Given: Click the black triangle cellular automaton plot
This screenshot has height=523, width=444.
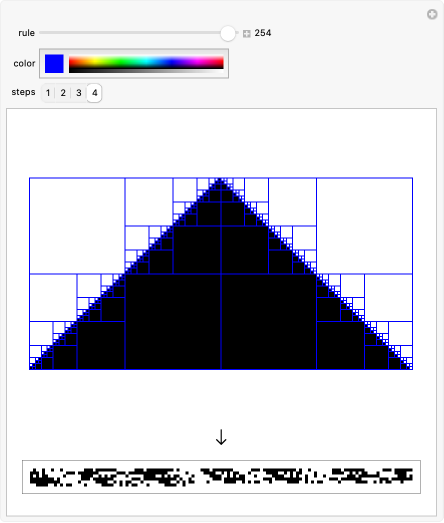Looking at the screenshot, I should [x=221, y=274].
